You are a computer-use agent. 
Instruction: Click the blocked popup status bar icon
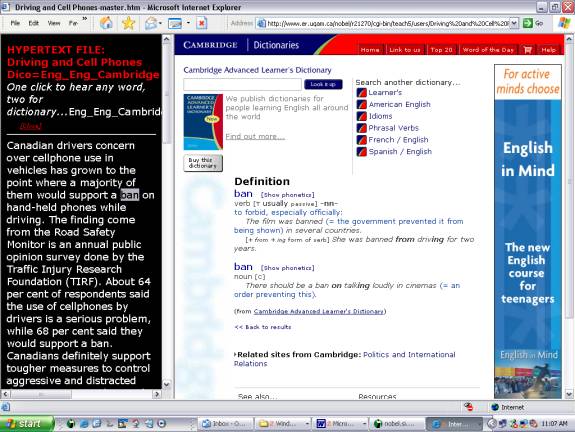[x=468, y=407]
